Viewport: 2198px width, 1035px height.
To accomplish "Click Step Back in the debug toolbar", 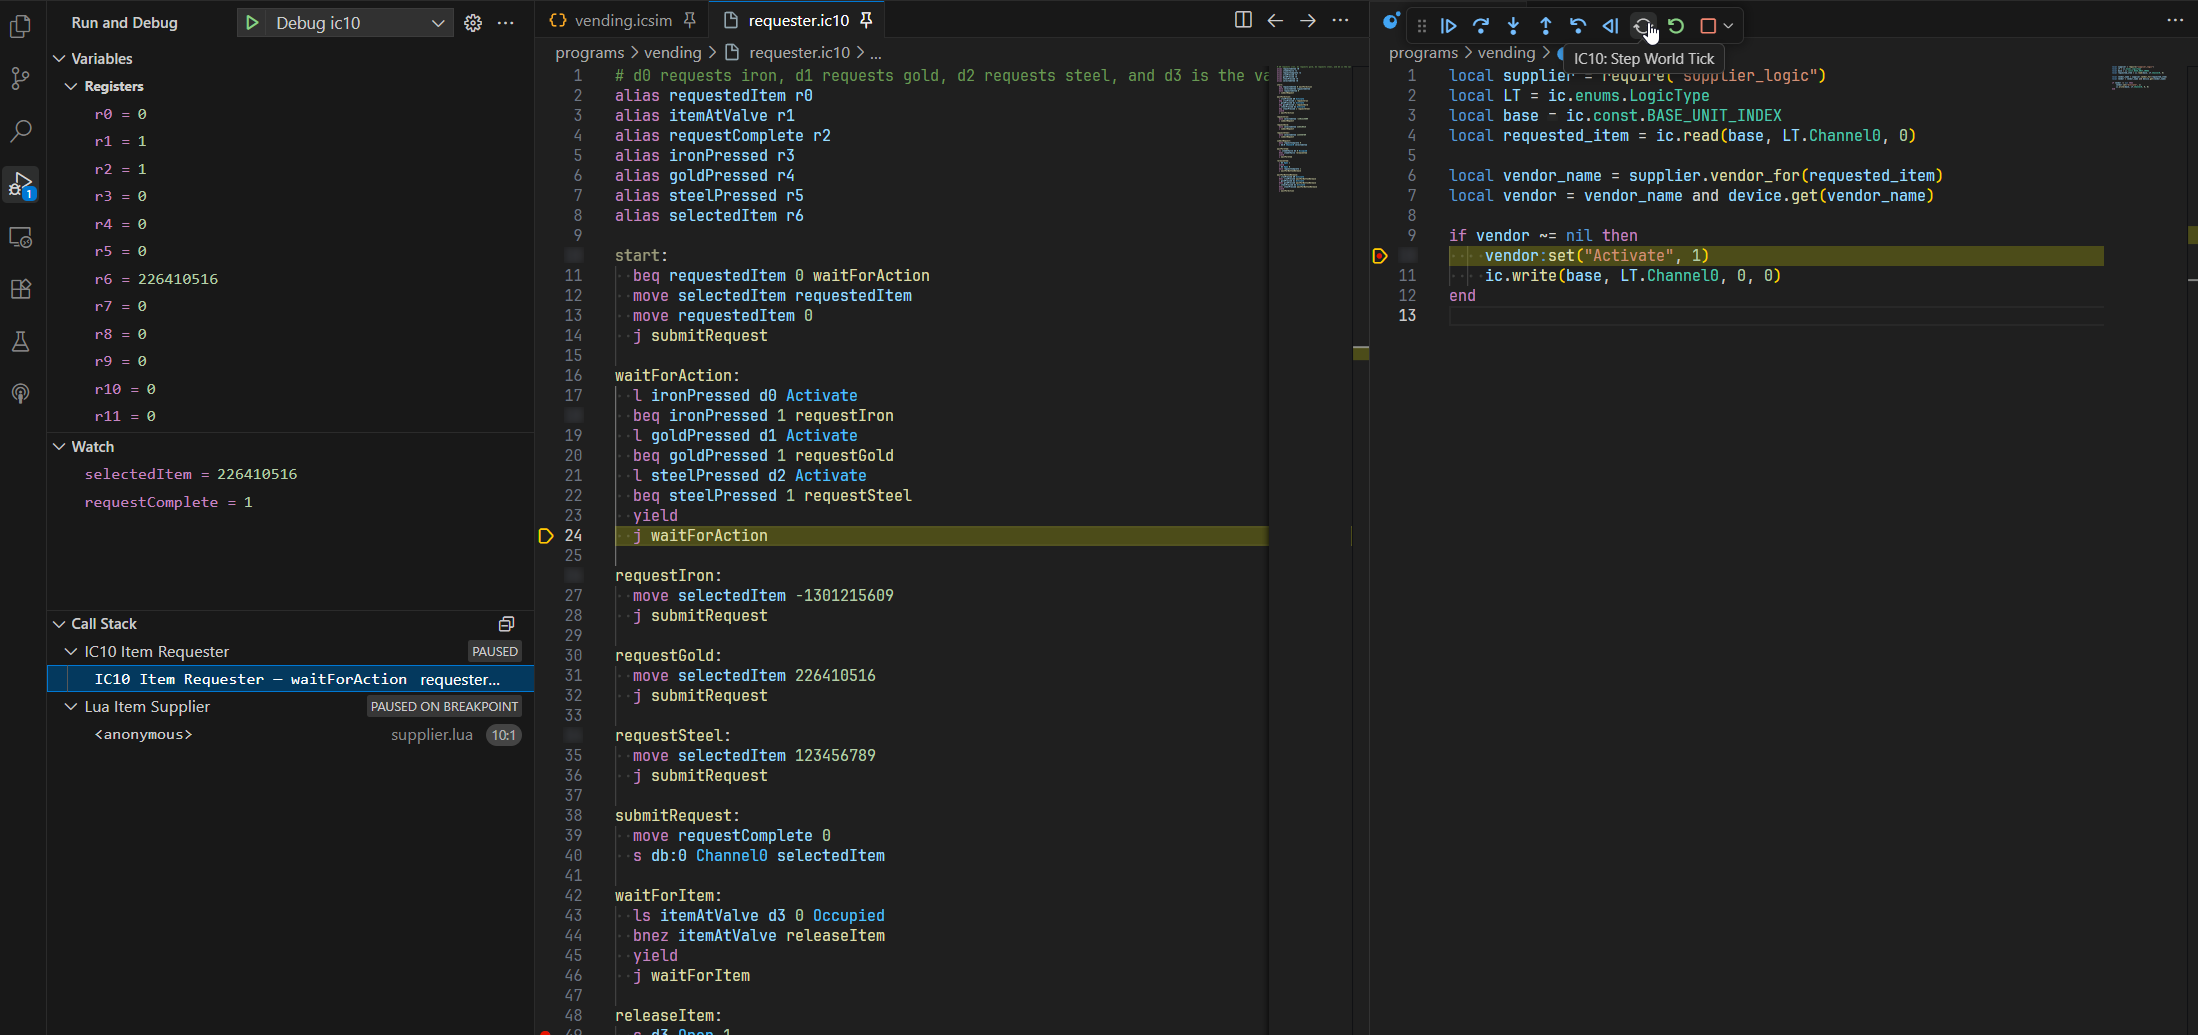I will 1578,26.
